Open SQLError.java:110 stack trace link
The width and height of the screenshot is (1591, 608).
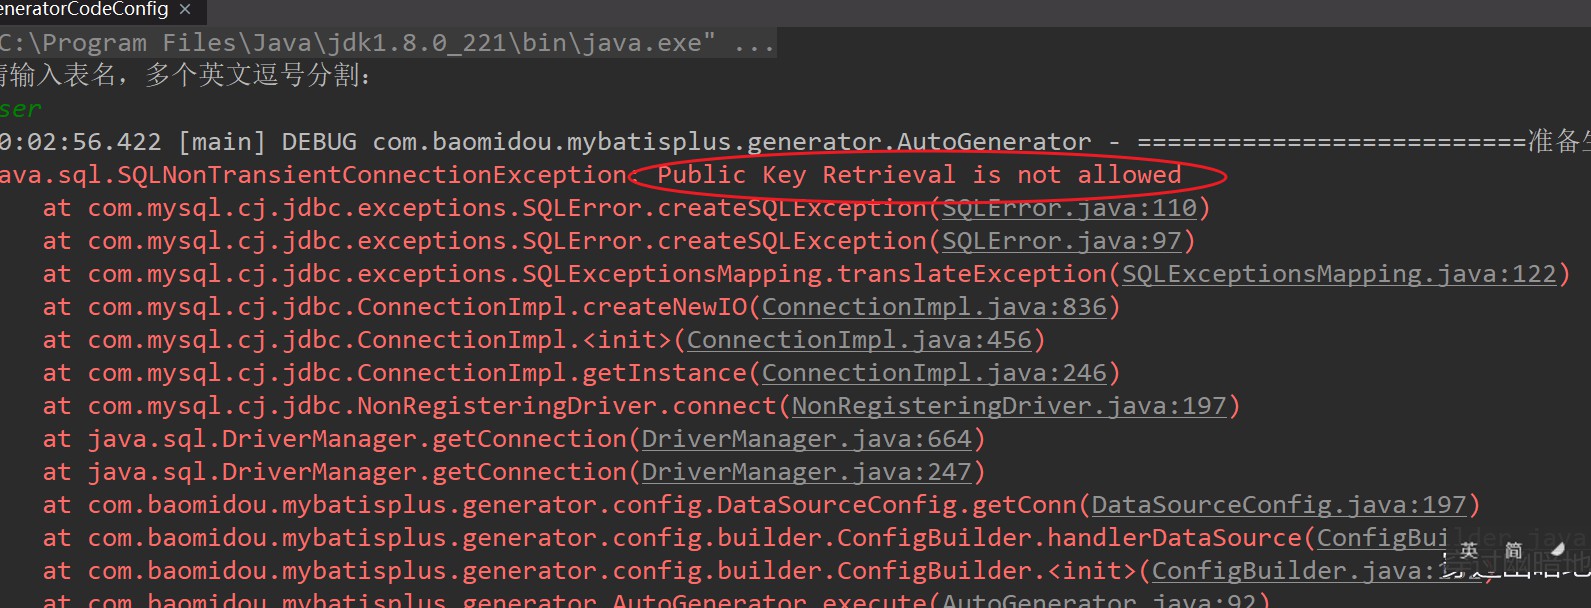pyautogui.click(x=1069, y=208)
